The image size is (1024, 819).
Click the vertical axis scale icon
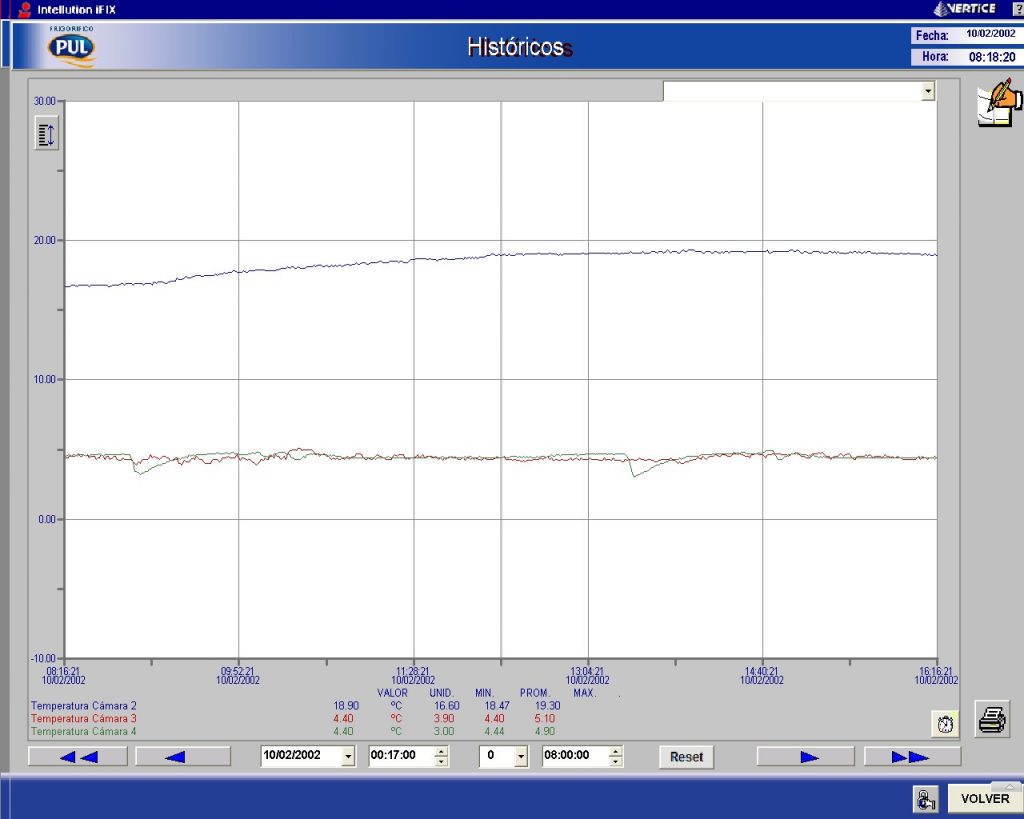coord(47,133)
